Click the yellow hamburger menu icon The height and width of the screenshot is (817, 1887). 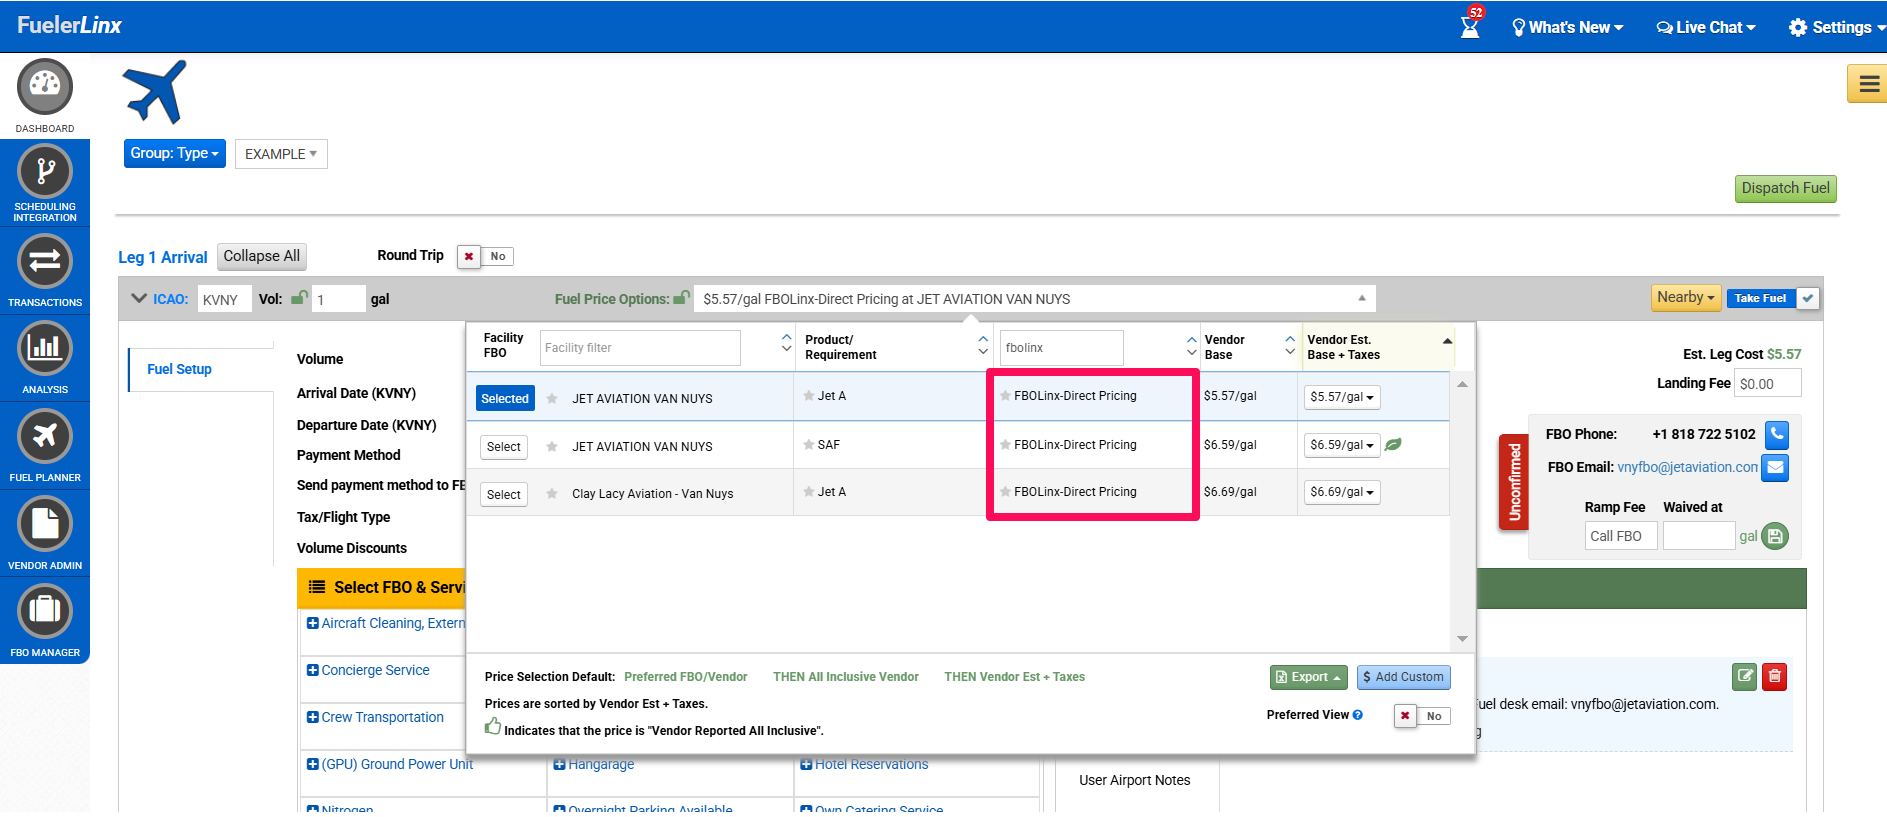(x=1868, y=84)
